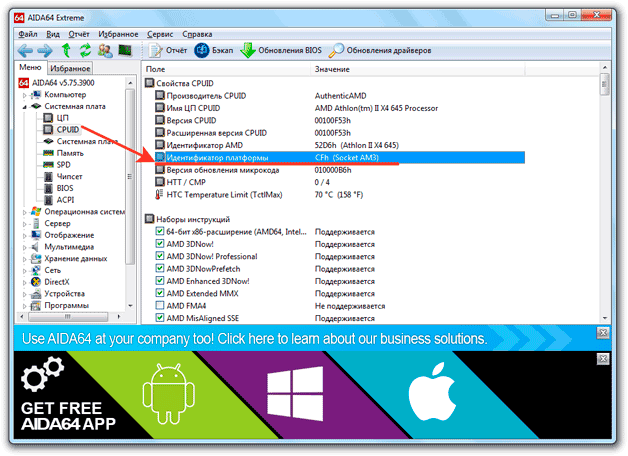Go up a level with the green arrow
The image size is (628, 456).
tap(66, 50)
